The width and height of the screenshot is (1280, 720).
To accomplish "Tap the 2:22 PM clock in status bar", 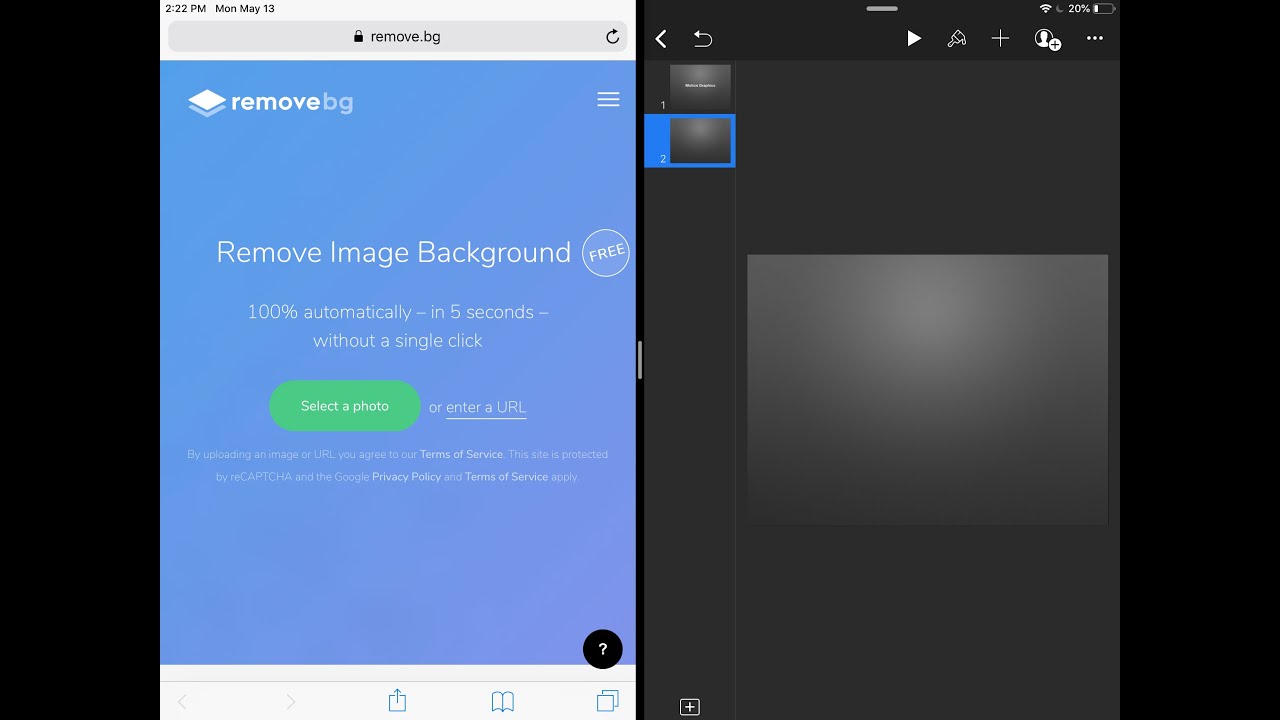I will 186,8.
